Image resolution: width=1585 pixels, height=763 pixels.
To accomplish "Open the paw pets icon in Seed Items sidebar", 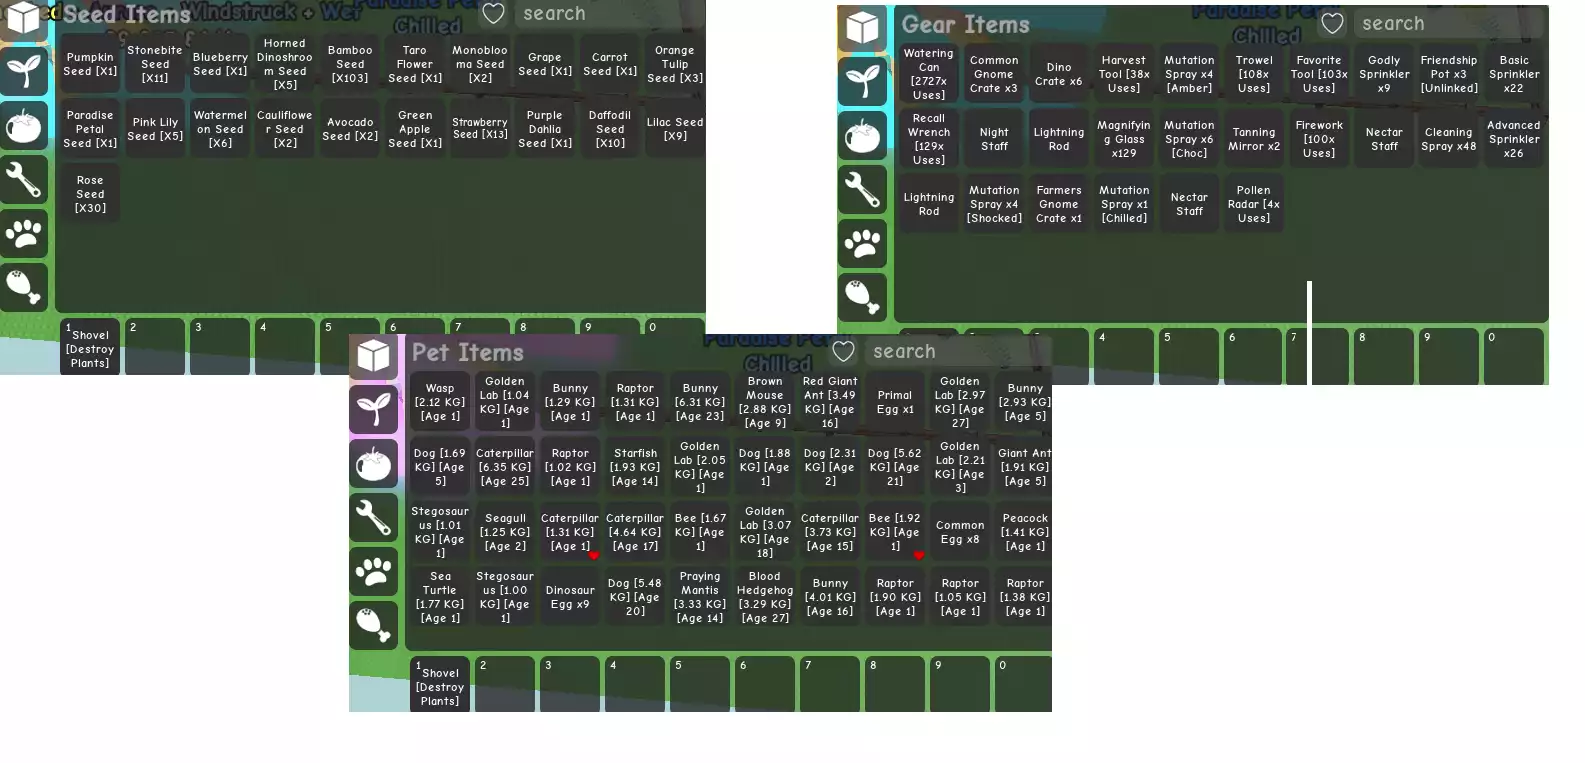I will 23,234.
